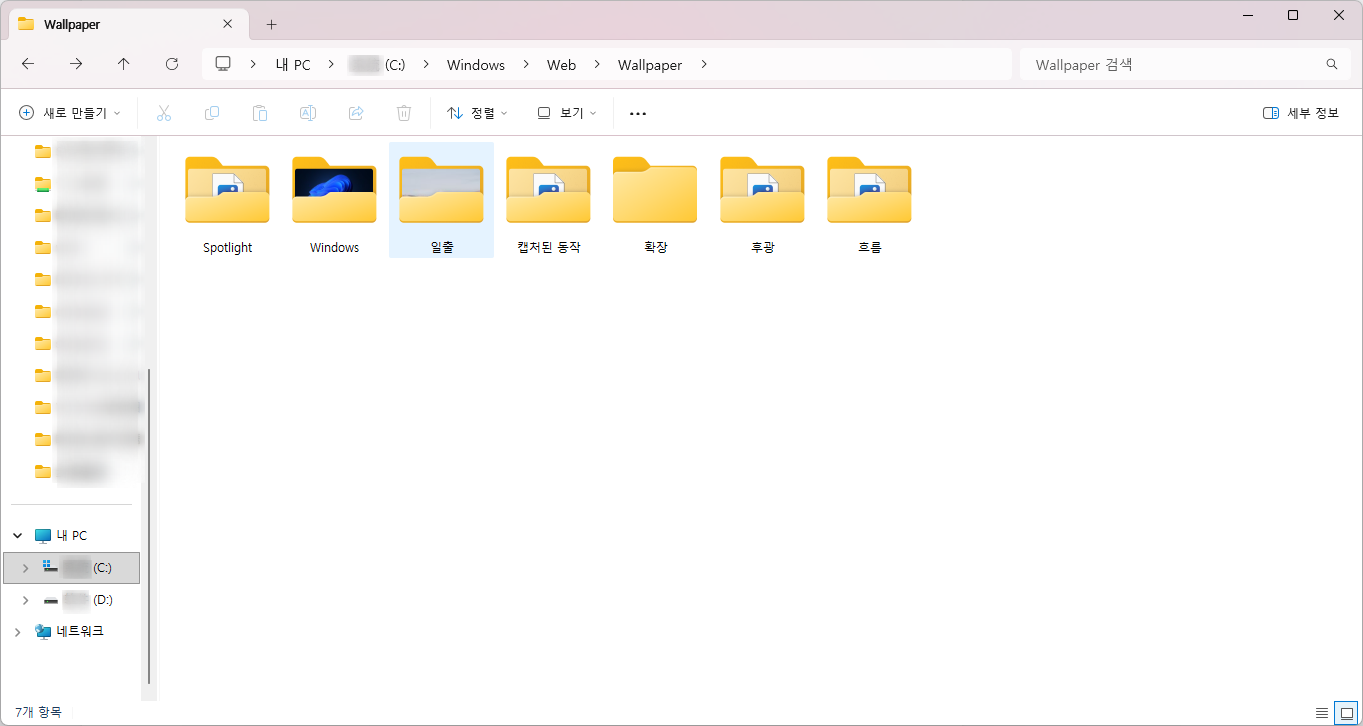Image resolution: width=1363 pixels, height=726 pixels.
Task: Open the 정렬 sort dropdown
Action: (477, 113)
